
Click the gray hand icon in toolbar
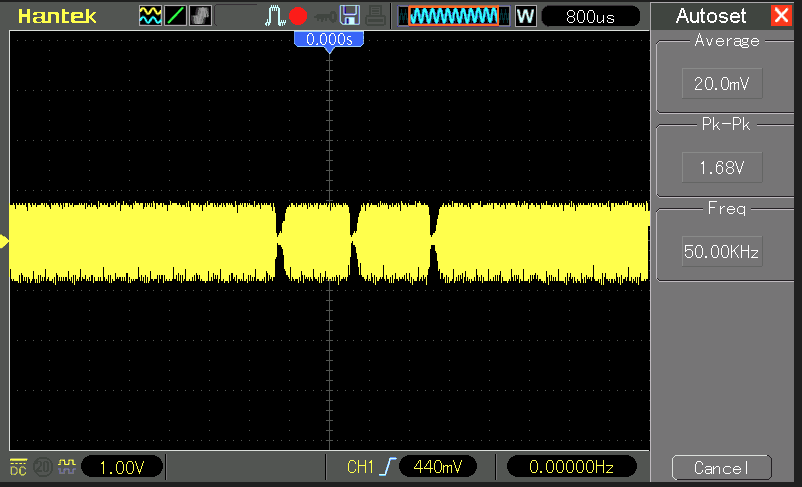[x=201, y=16]
